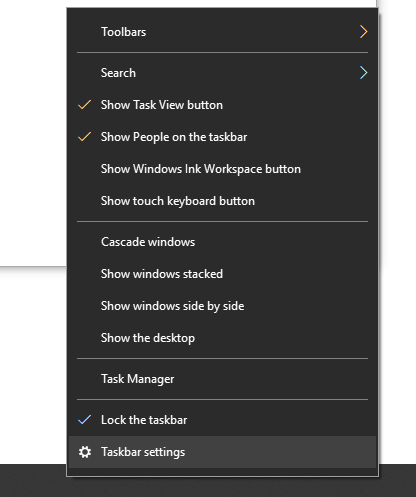Click the checkmark beside Show People on the taskbar

pyautogui.click(x=85, y=137)
